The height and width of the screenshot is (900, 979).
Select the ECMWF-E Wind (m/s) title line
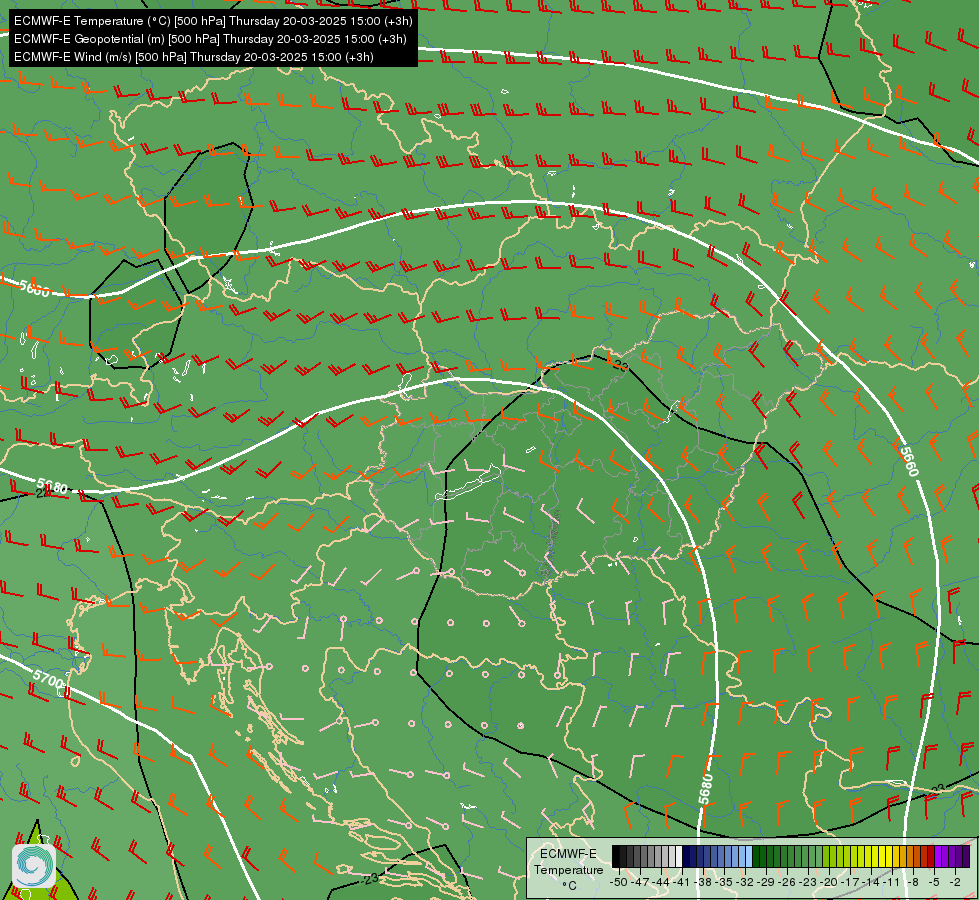(x=194, y=57)
